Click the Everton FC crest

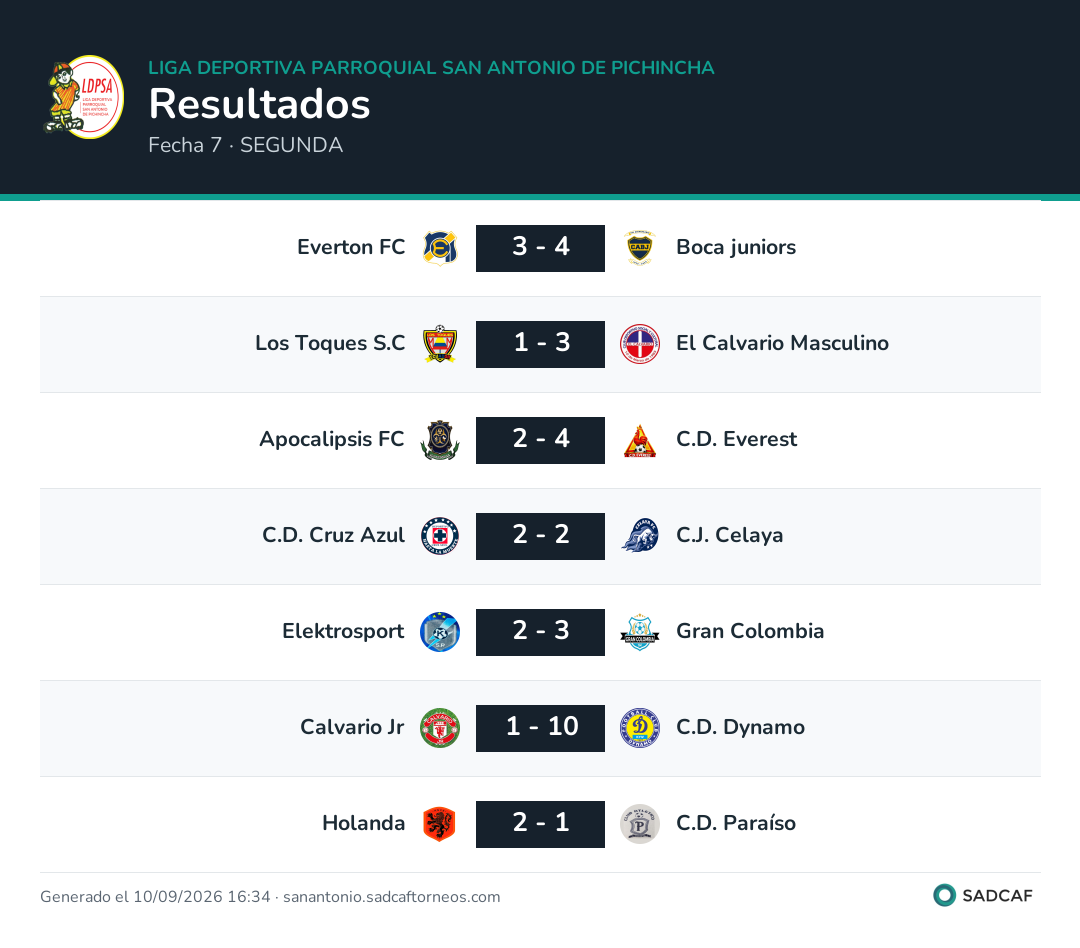click(x=440, y=248)
